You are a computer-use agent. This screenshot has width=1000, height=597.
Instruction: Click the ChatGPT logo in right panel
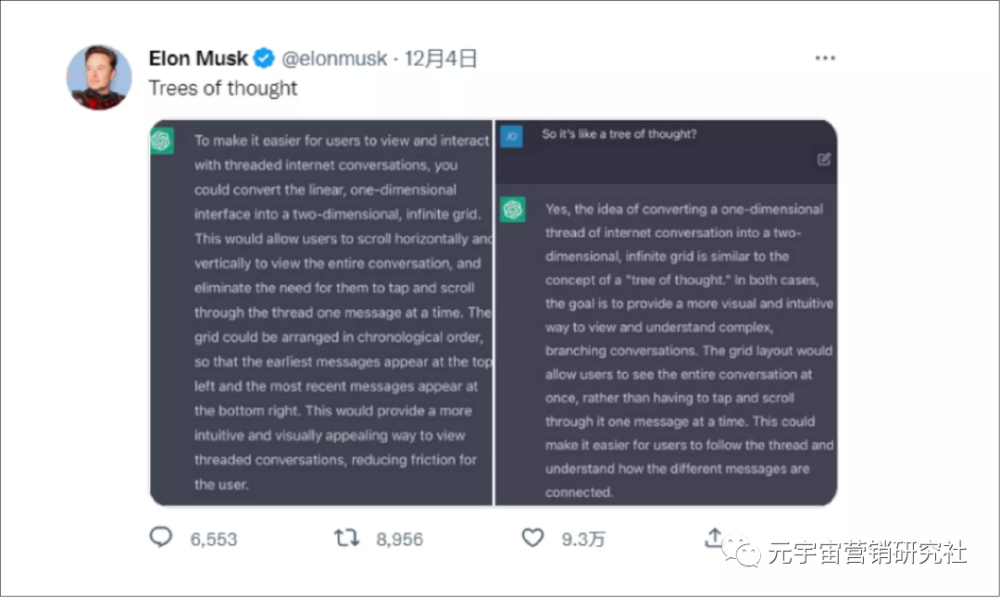pyautogui.click(x=514, y=210)
